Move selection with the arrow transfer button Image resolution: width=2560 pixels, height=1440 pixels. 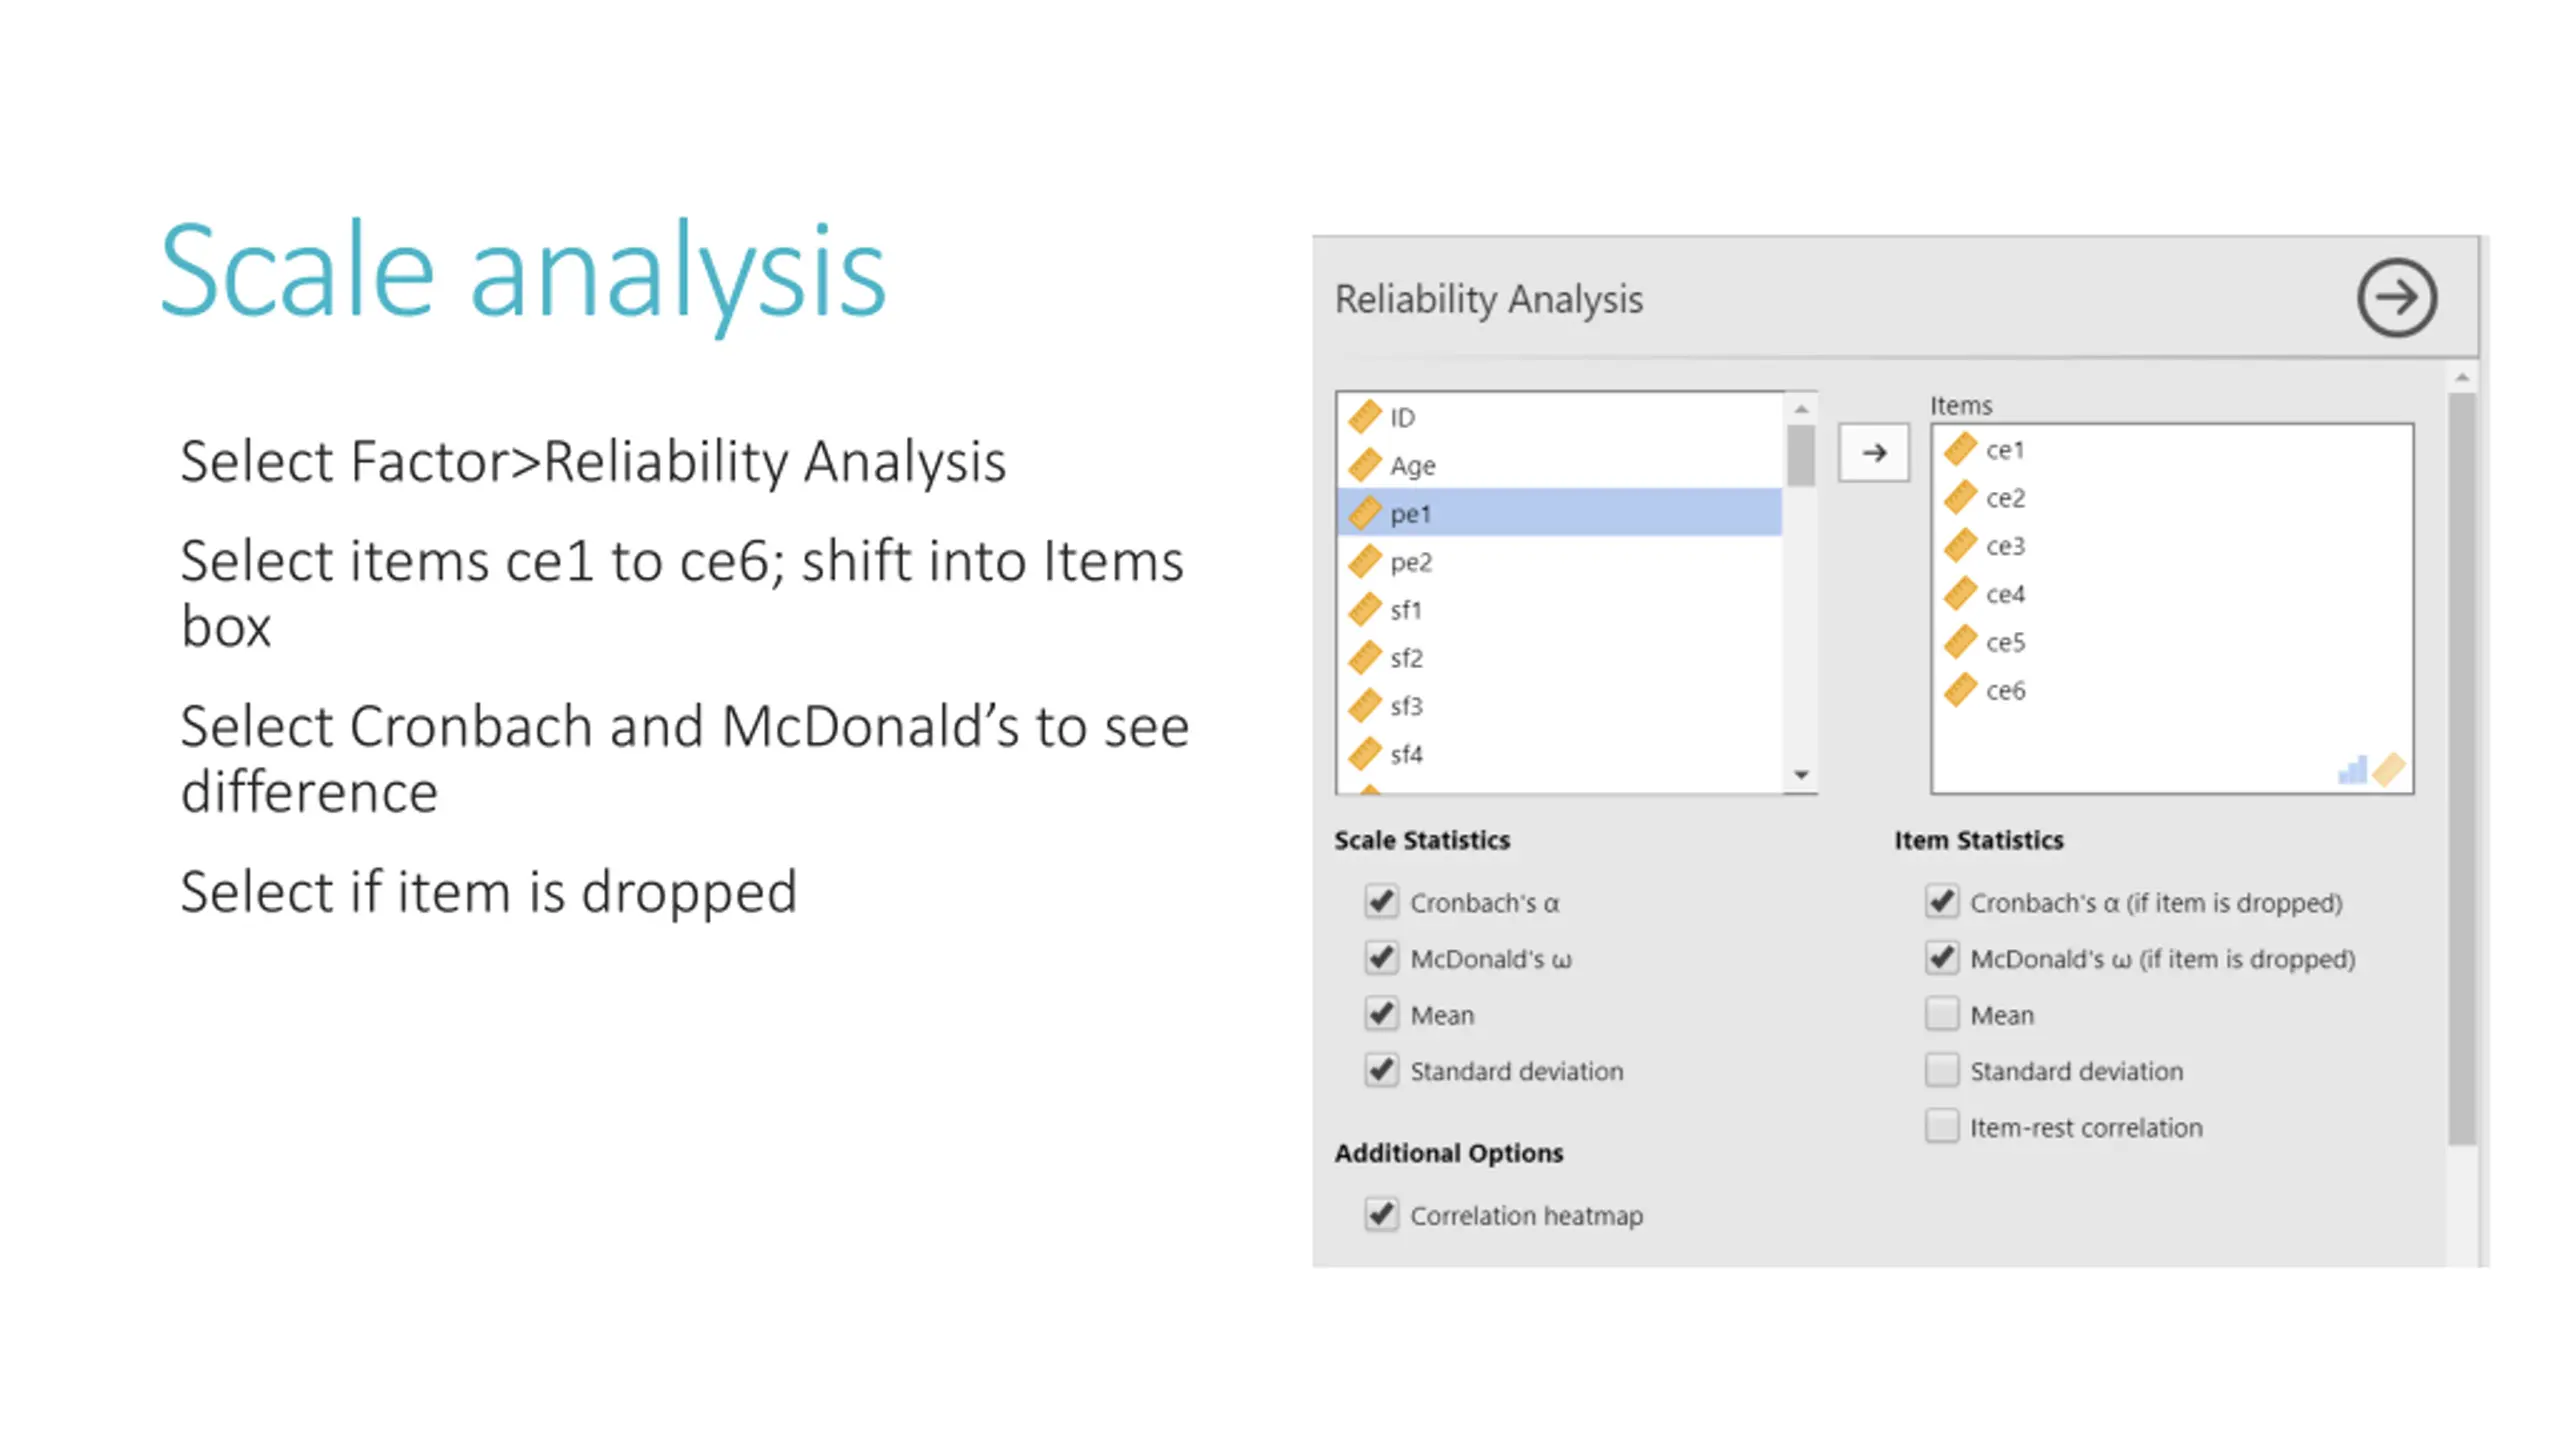click(x=1874, y=453)
